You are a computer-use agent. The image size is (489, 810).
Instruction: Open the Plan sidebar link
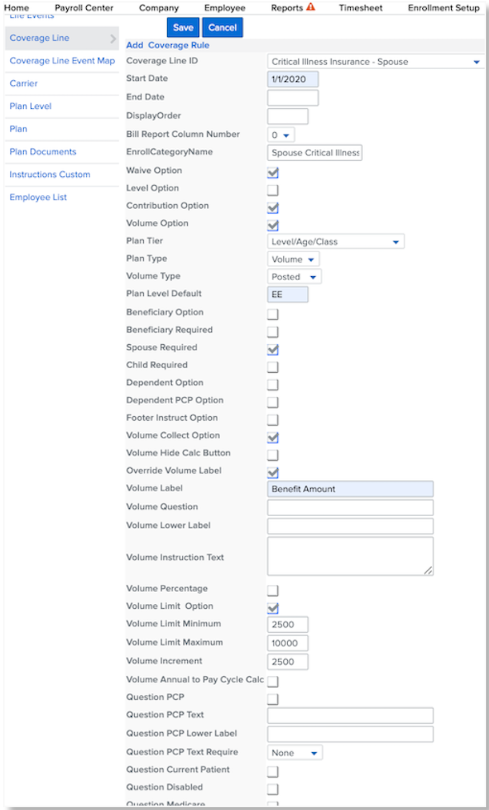point(18,129)
